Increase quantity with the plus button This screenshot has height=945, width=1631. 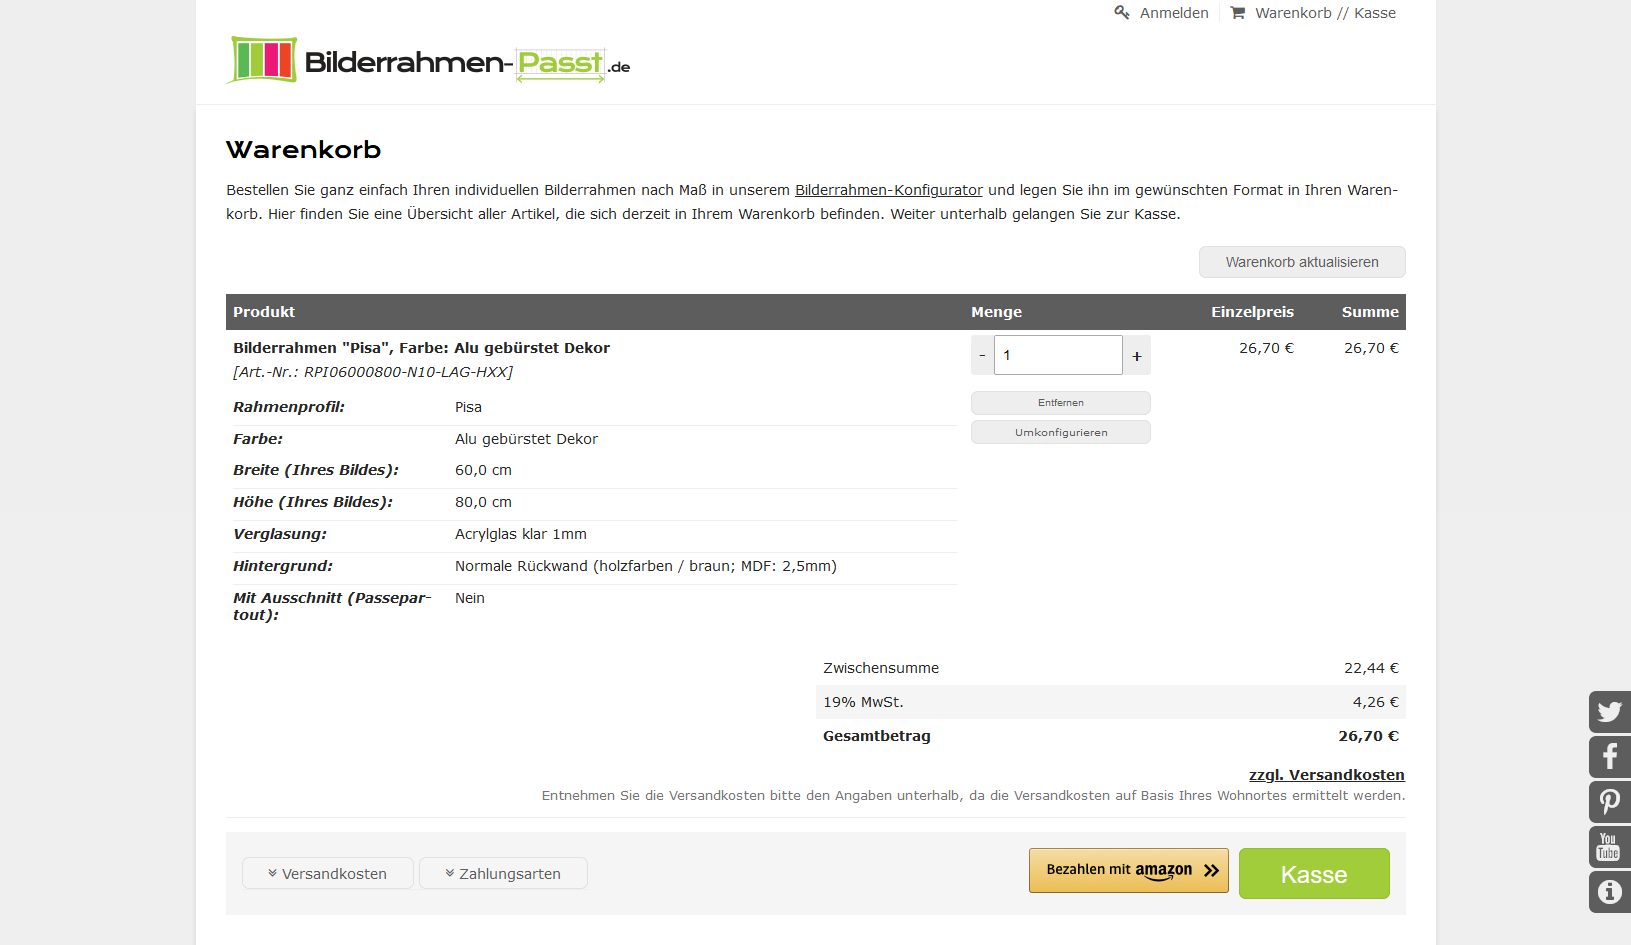coord(1137,355)
